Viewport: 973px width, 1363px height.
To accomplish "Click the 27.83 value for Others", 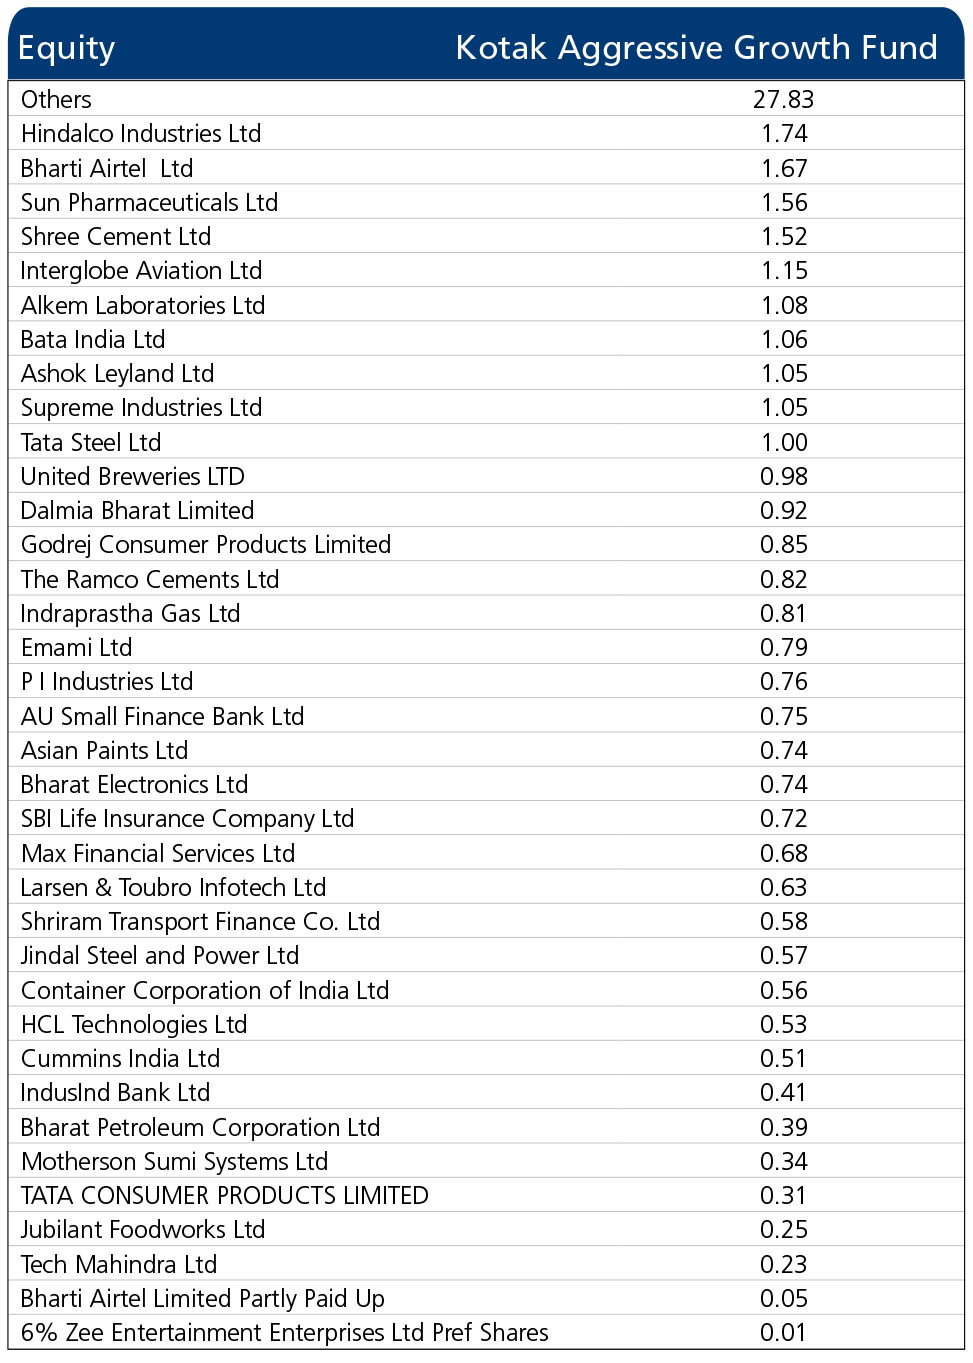I will tap(783, 99).
